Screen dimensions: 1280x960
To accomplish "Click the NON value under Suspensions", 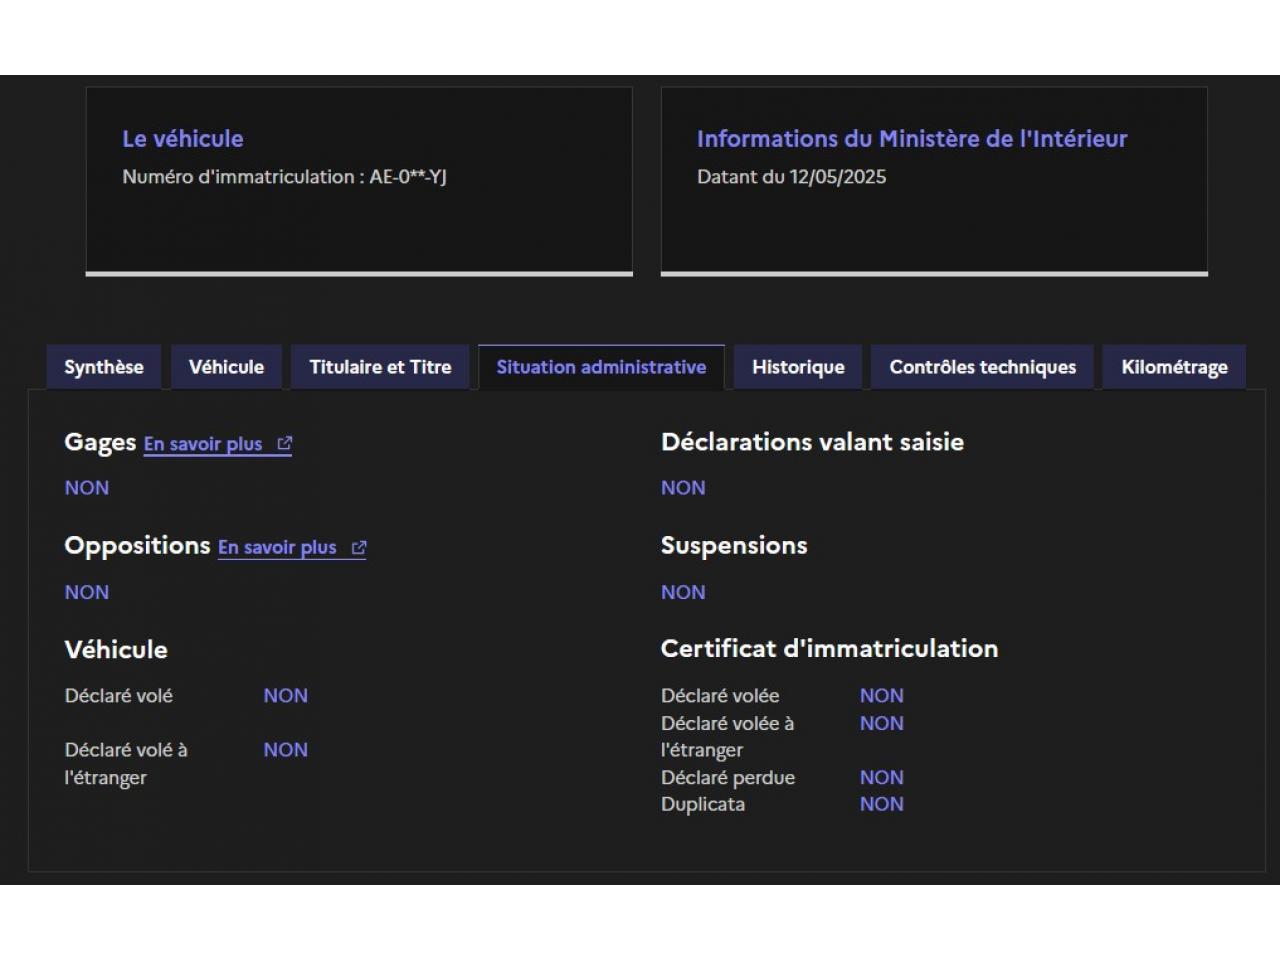I will click(x=683, y=592).
